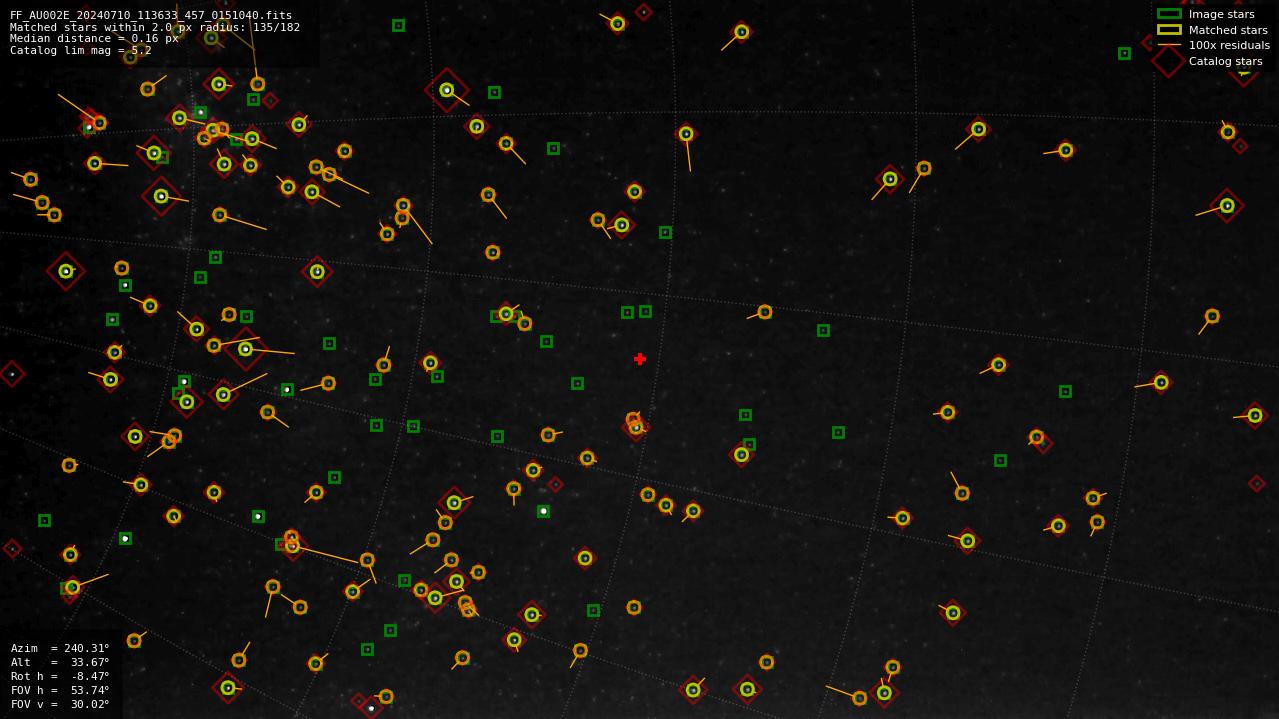Click the red diamond Catalog stars legend symbol
1279x719 pixels.
[1169, 61]
